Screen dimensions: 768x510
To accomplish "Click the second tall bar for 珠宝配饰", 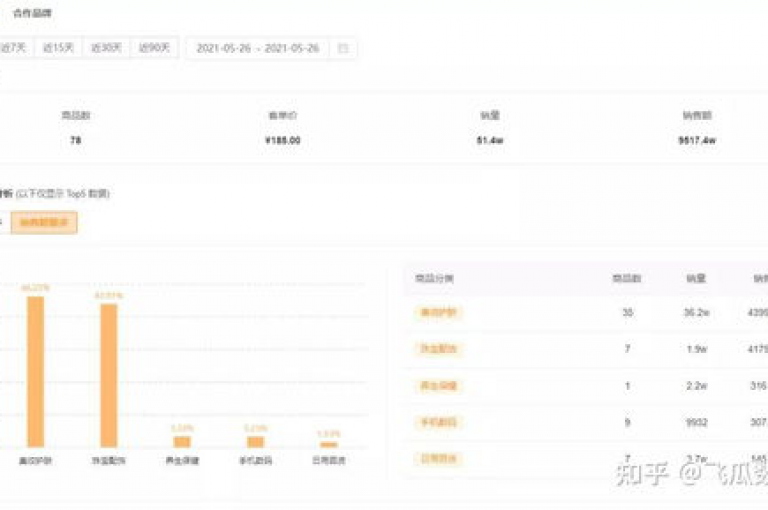I will (x=109, y=376).
